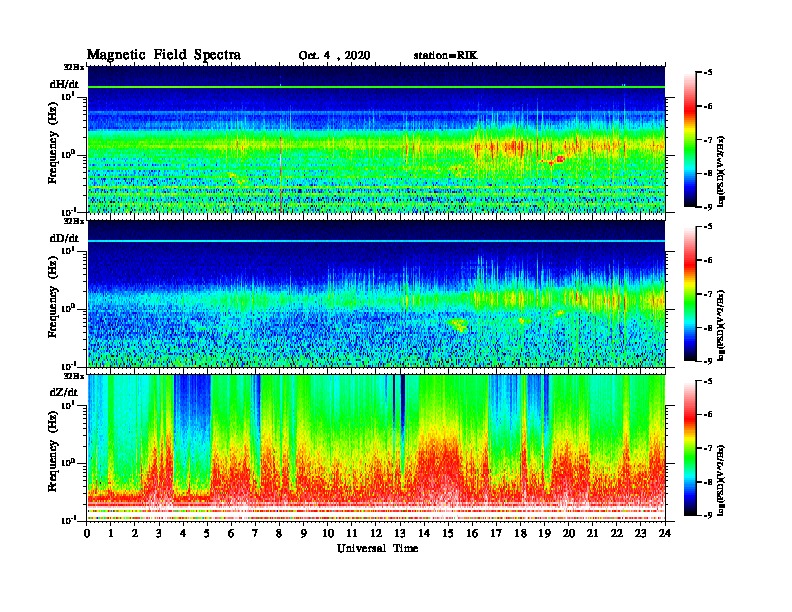Click the dH/dt panel label
The height and width of the screenshot is (612, 792).
tap(64, 84)
